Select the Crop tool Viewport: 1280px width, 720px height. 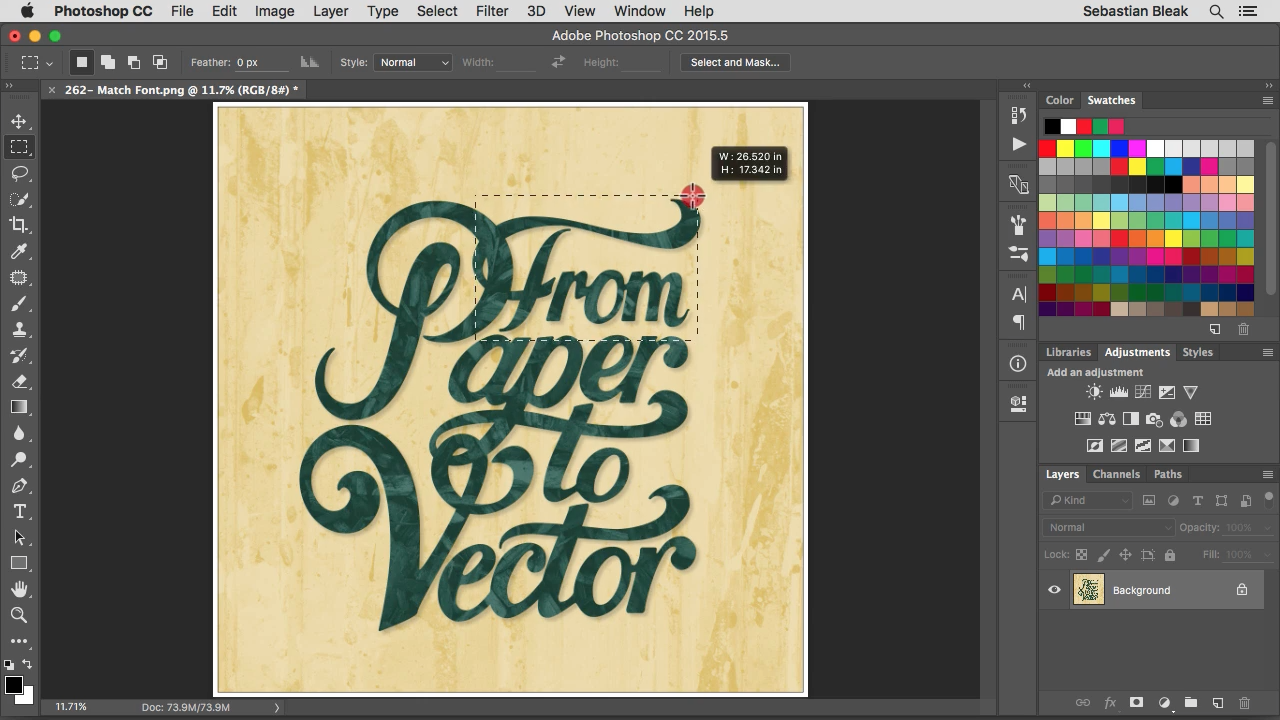[19, 225]
